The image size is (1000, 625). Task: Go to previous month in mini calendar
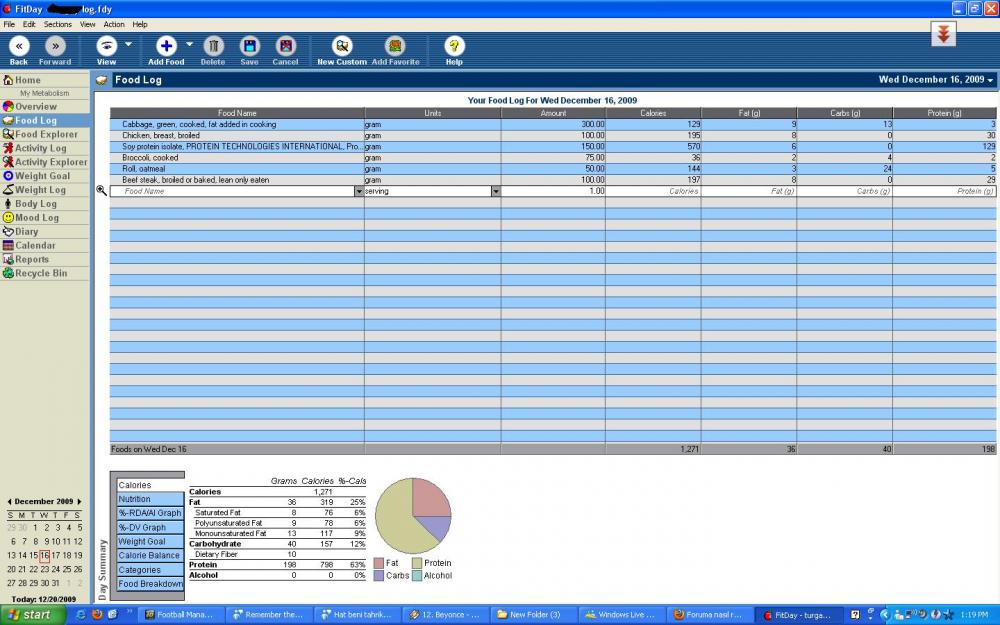pyautogui.click(x=10, y=502)
